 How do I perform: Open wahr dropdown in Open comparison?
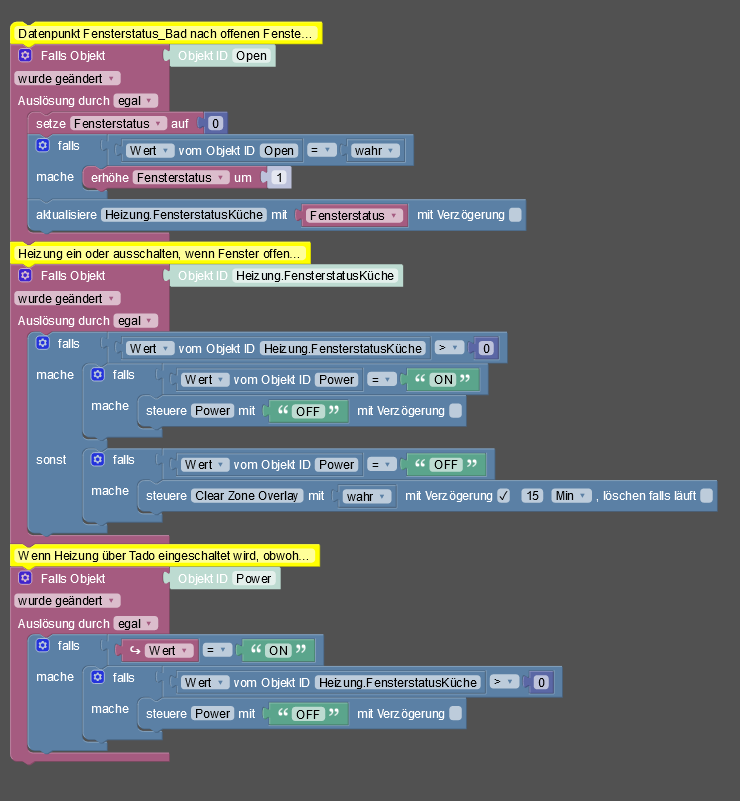375,151
